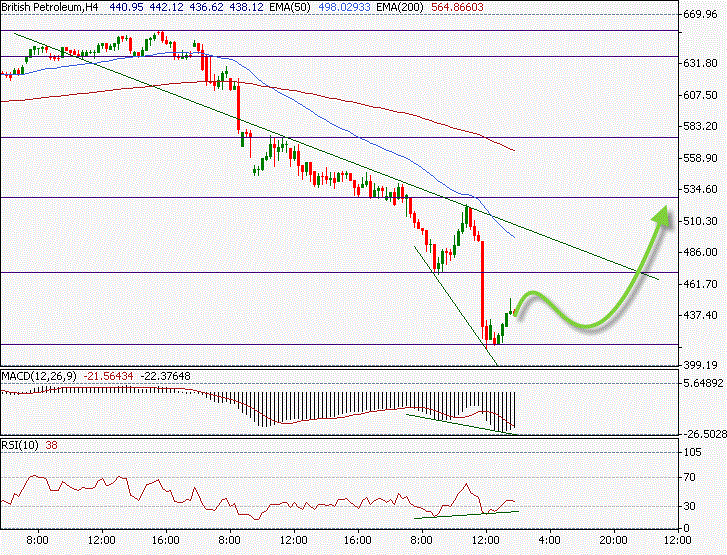Click the 669.96 price axis label
Screen dimensions: 727x555
point(700,14)
